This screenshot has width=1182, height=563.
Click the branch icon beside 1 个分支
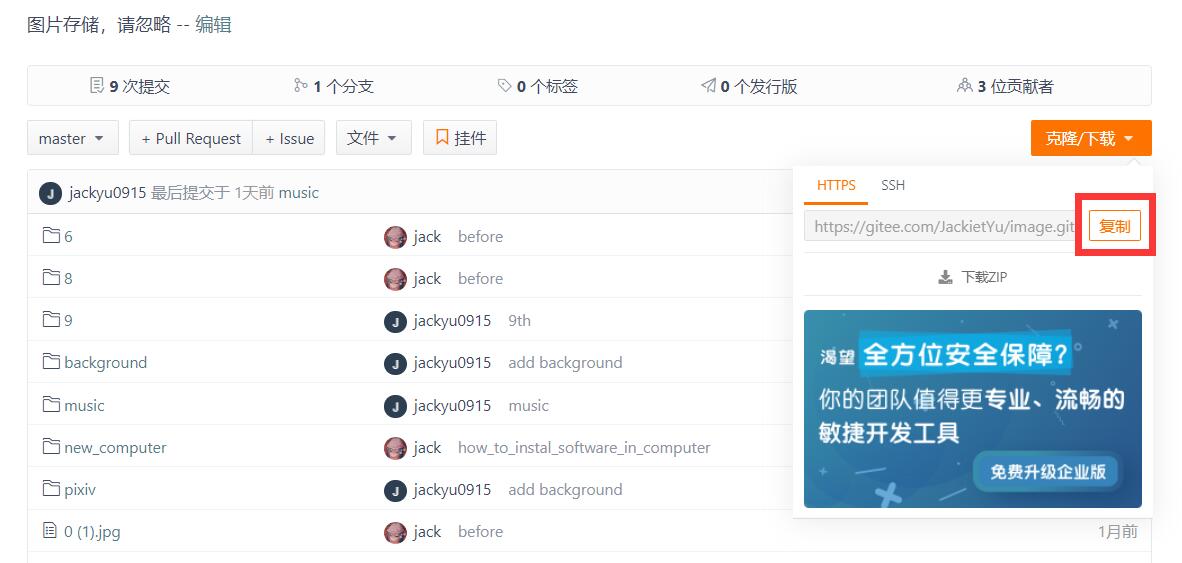[300, 86]
